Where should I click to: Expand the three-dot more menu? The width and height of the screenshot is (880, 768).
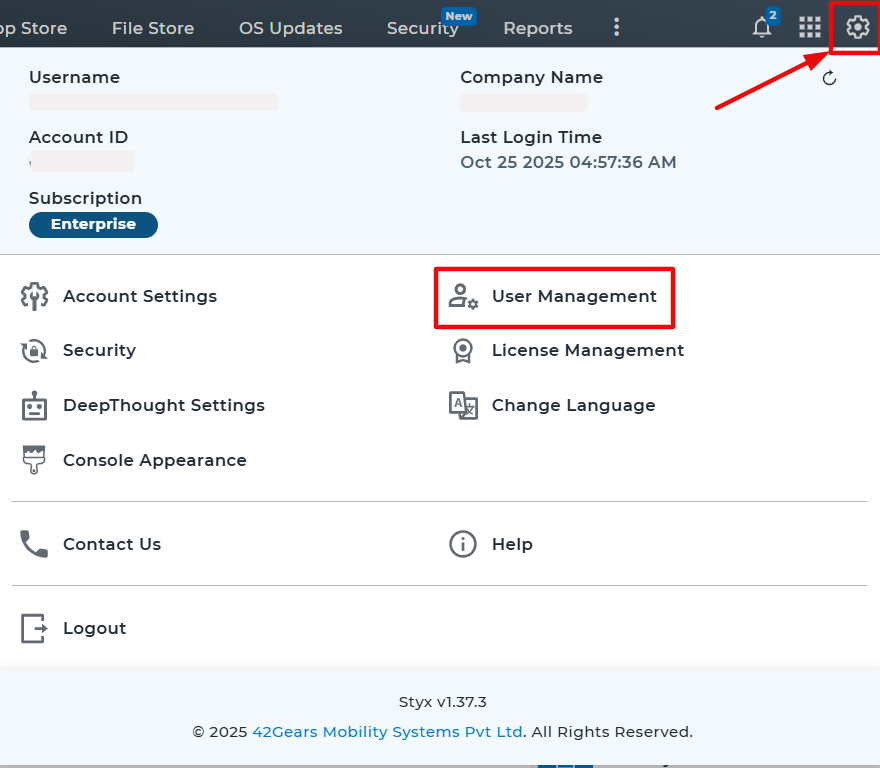617,28
